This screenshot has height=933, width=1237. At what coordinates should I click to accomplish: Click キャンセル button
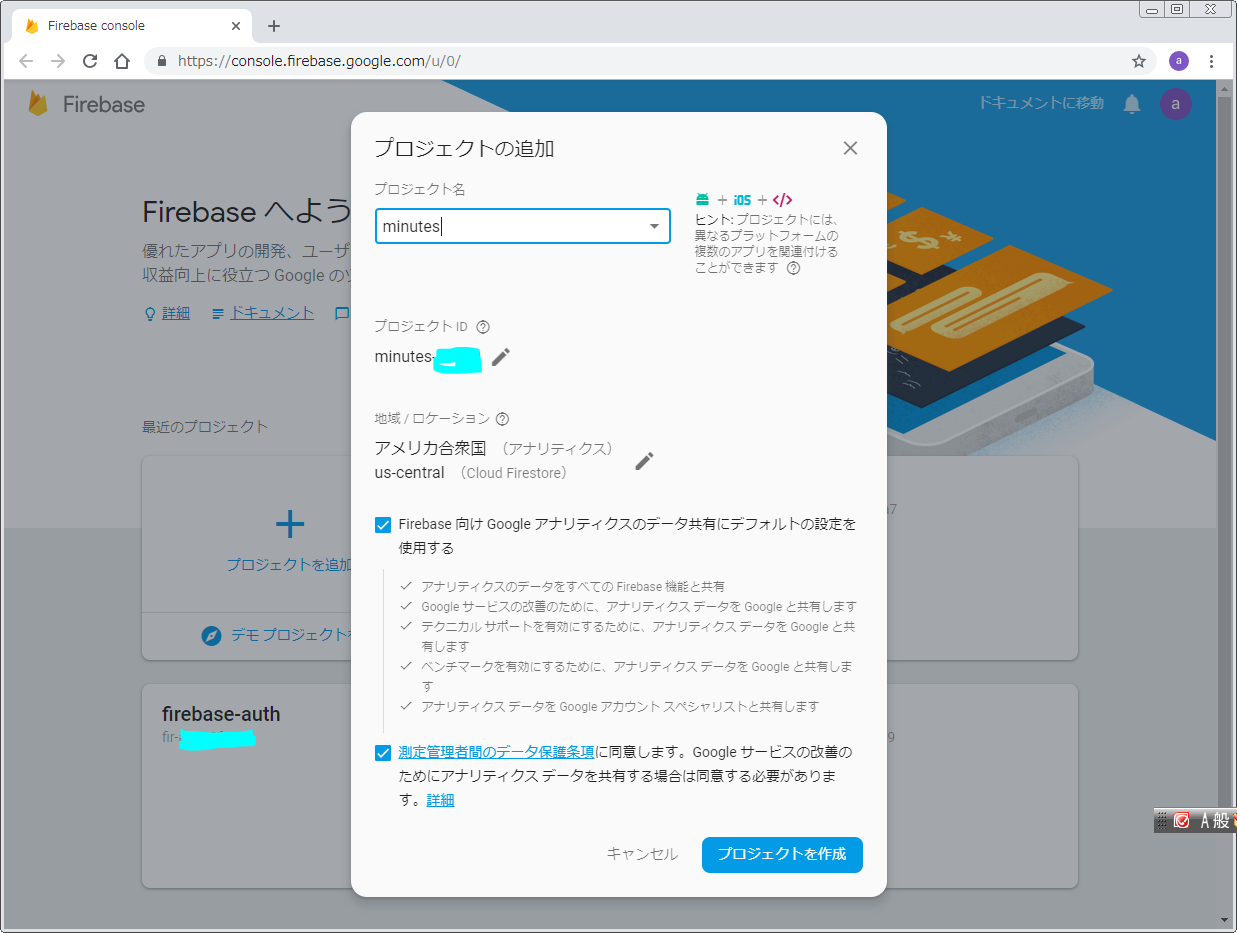(x=642, y=854)
